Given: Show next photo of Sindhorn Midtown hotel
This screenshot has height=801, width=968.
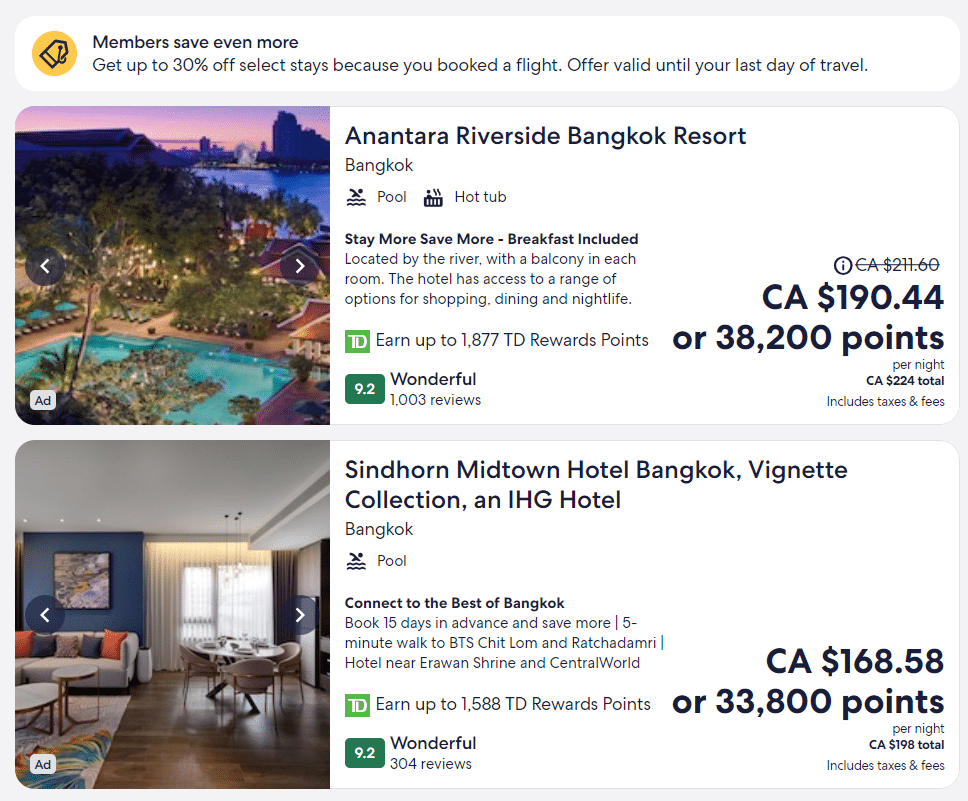Looking at the screenshot, I should coord(299,615).
